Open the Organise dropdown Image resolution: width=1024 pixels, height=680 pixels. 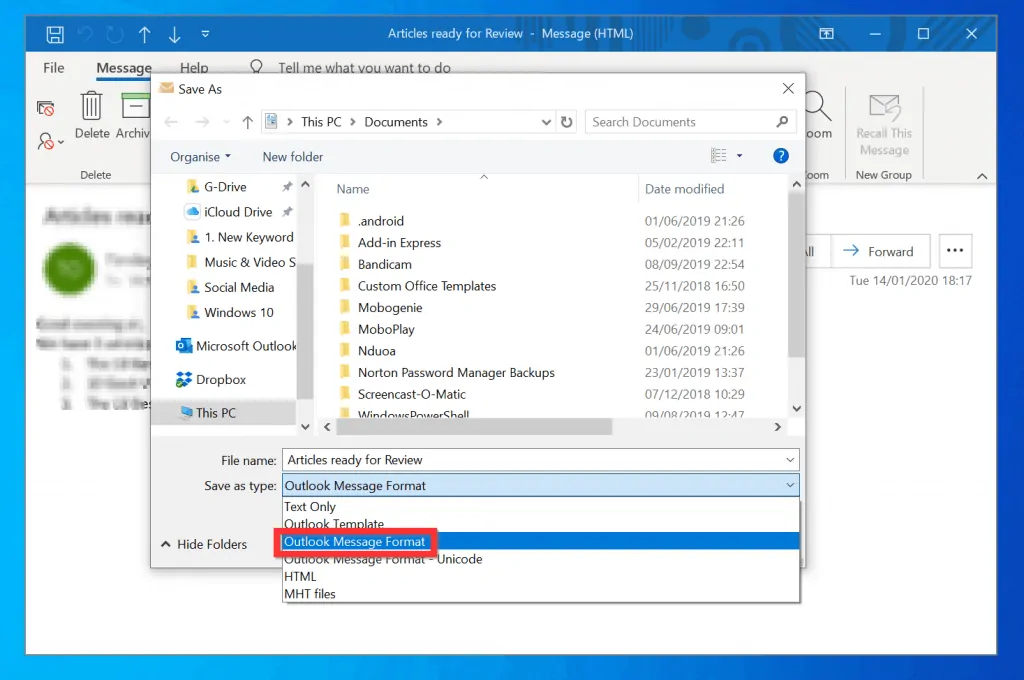[x=199, y=156]
